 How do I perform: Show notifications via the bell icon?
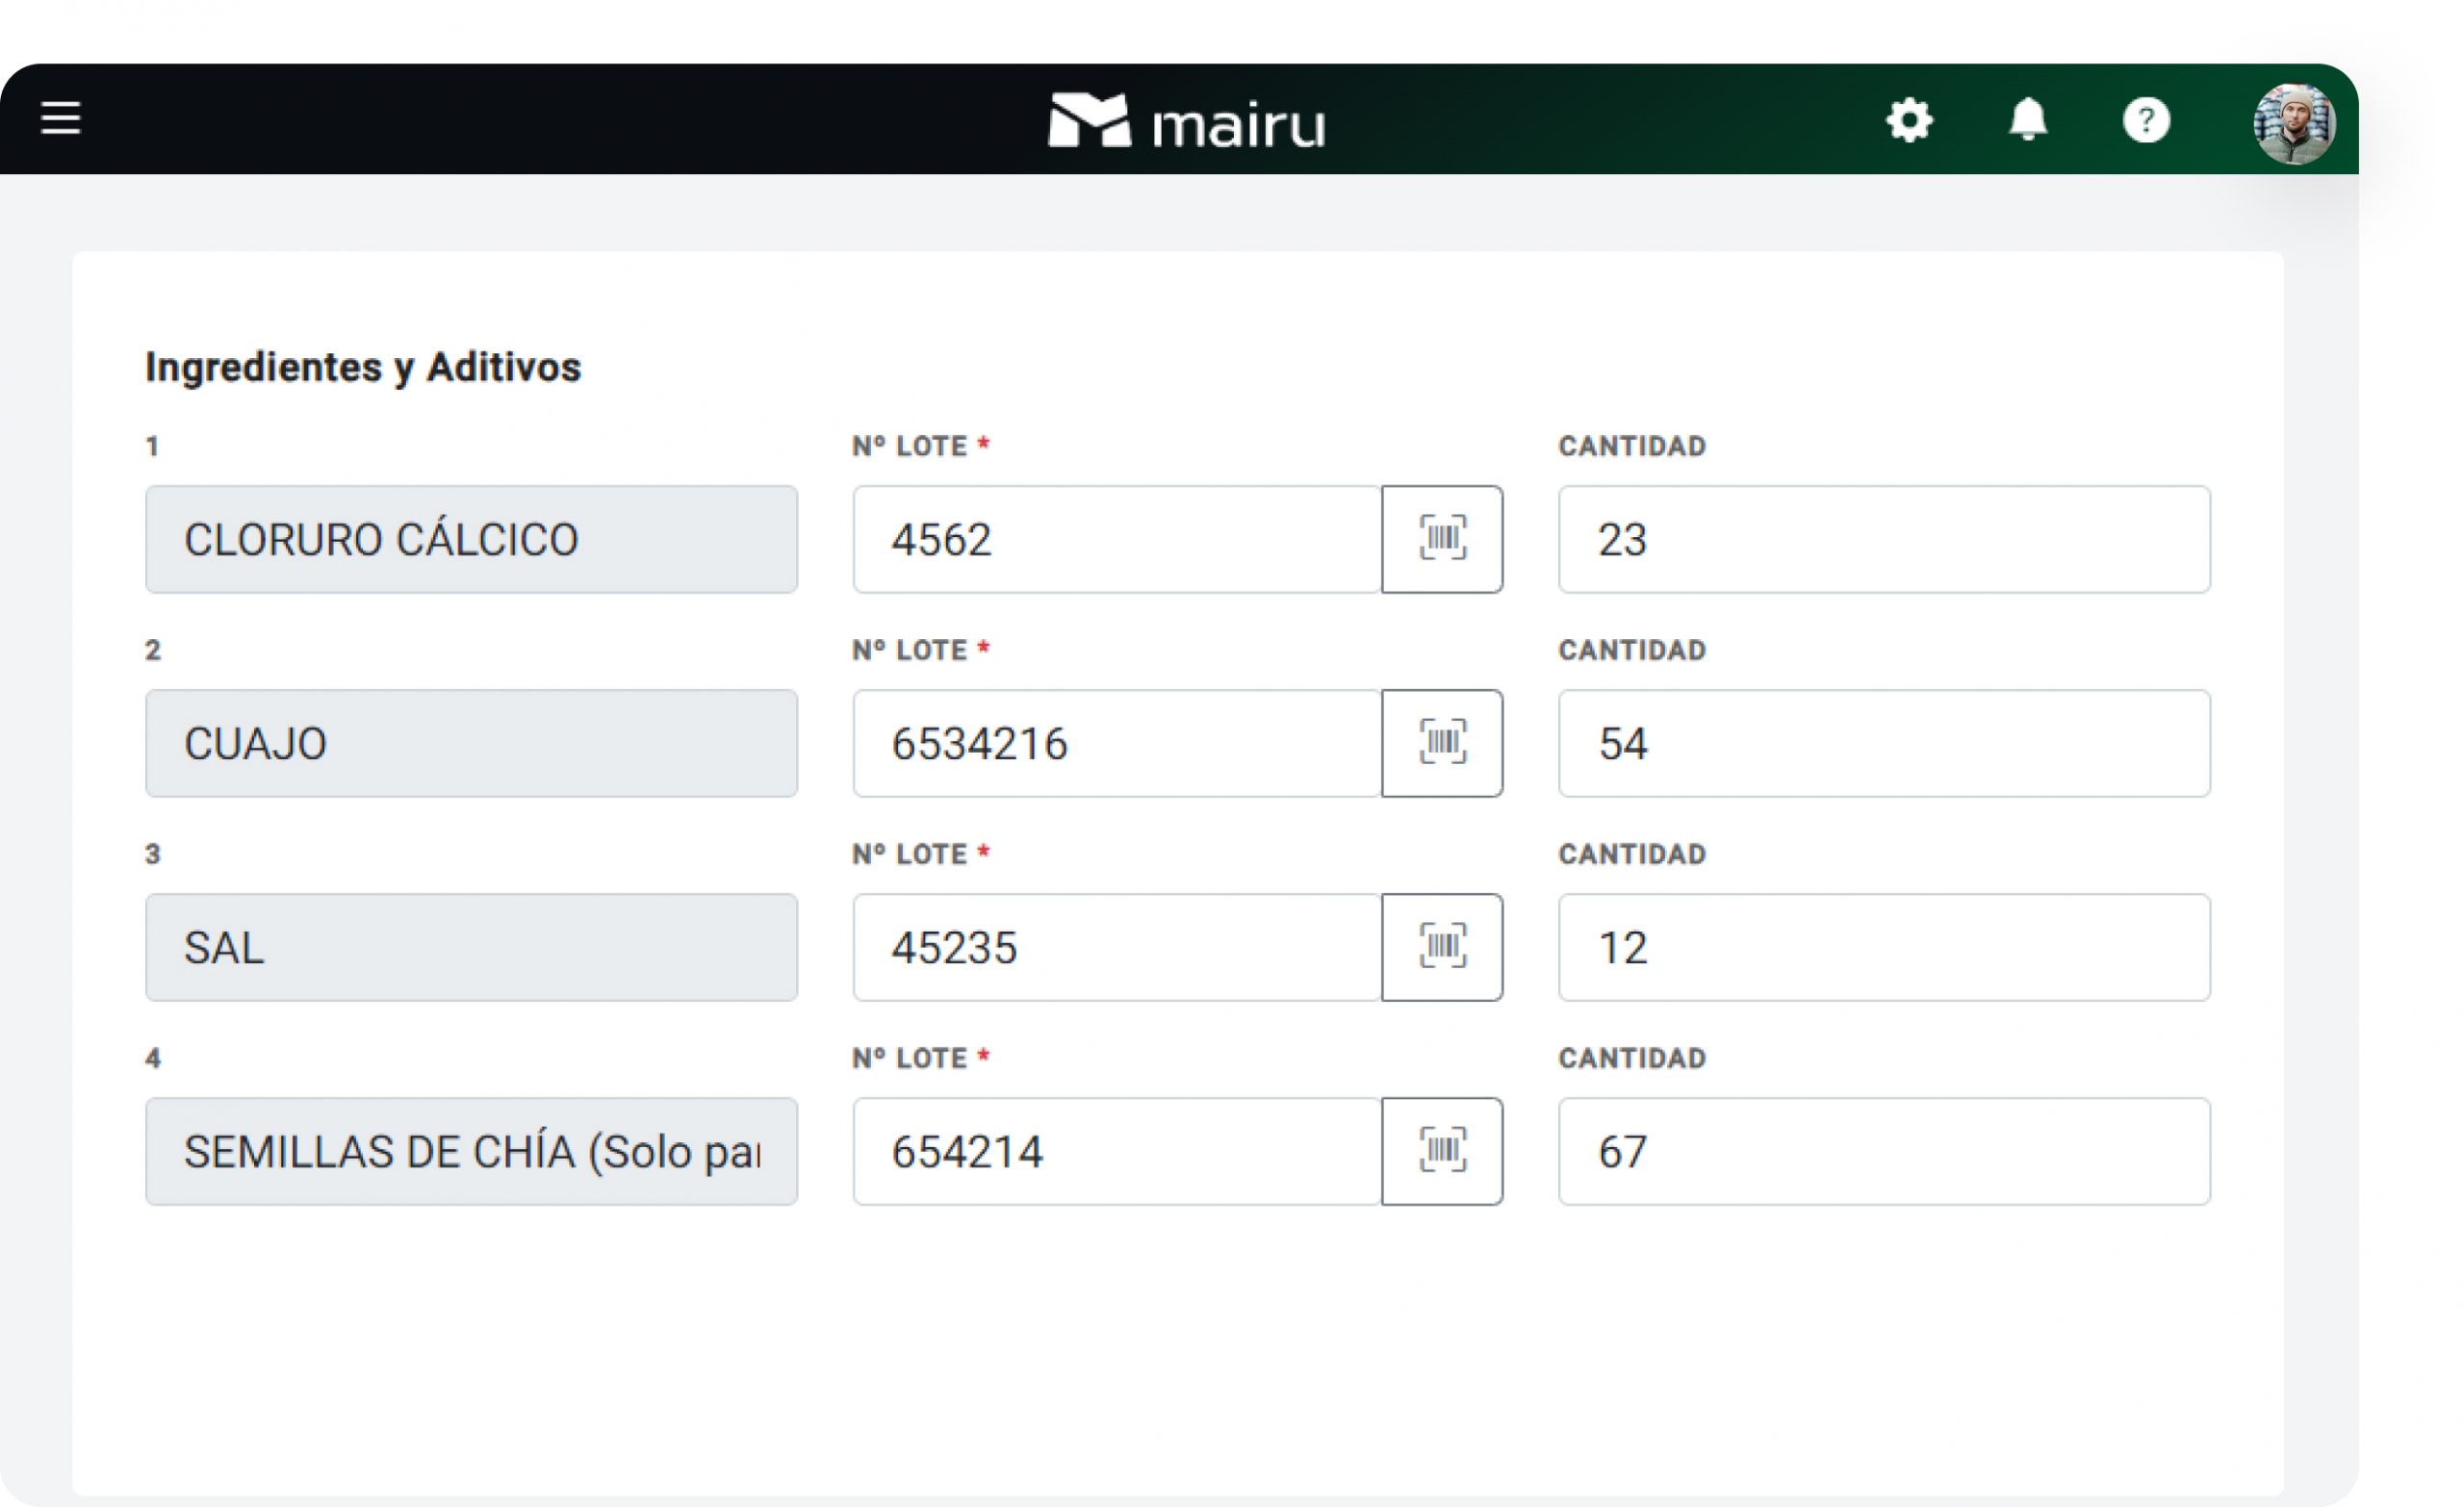pos(2027,121)
